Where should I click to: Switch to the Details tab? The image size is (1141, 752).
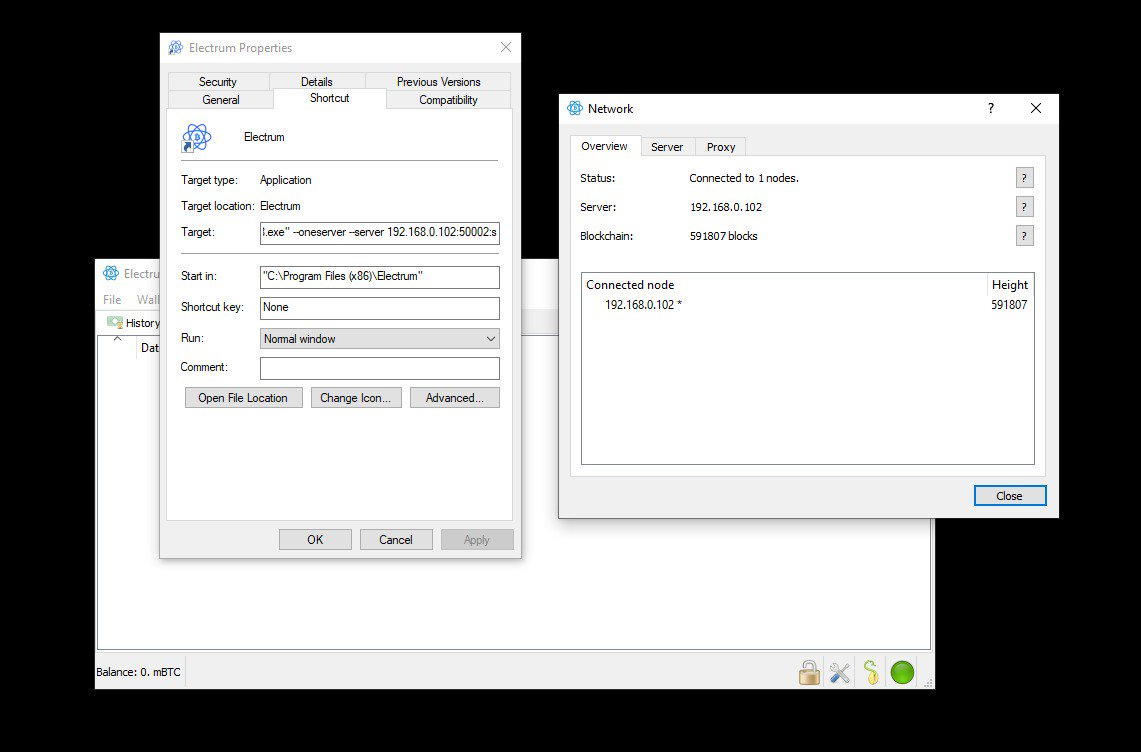pos(317,82)
